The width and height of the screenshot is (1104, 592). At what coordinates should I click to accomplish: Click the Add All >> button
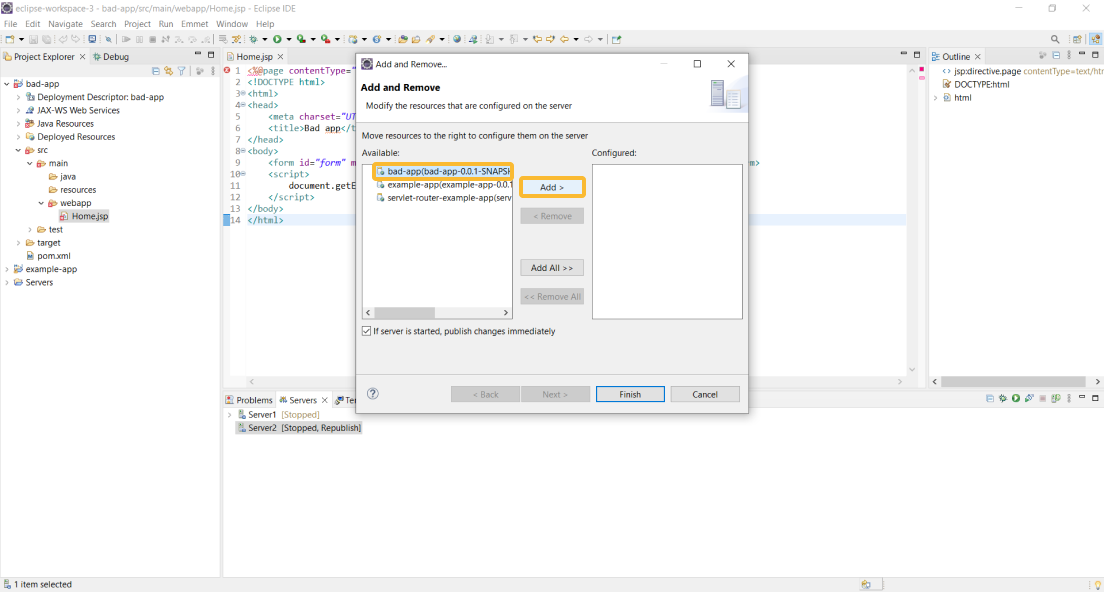pos(552,267)
